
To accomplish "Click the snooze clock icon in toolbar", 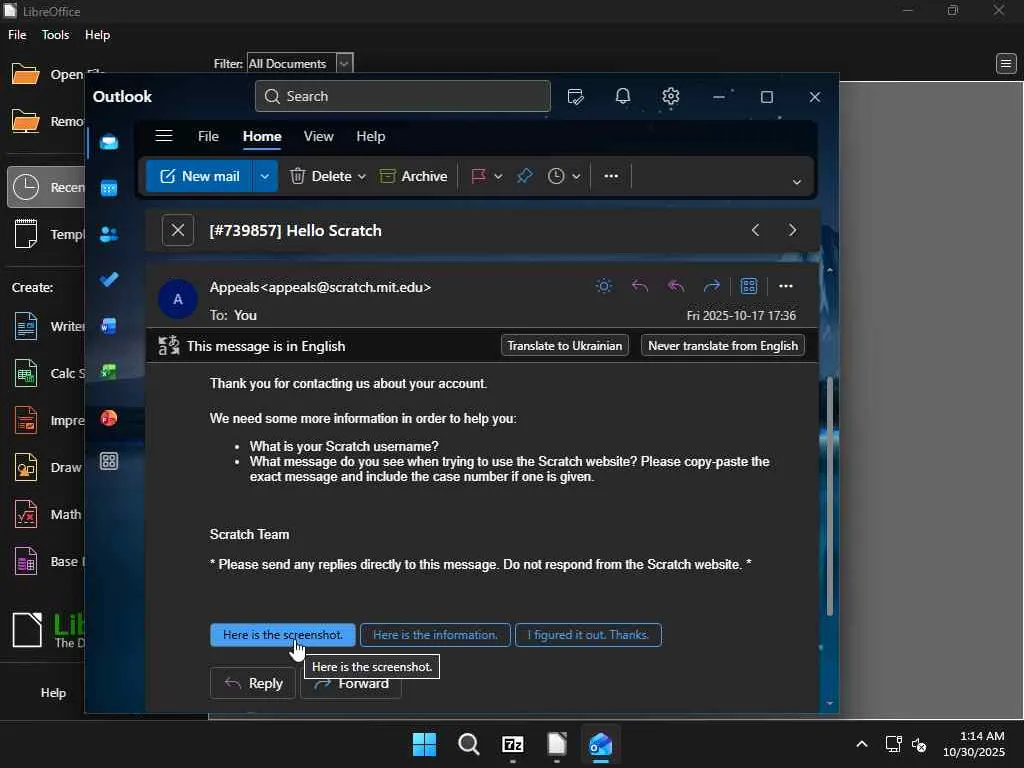I will pos(556,176).
